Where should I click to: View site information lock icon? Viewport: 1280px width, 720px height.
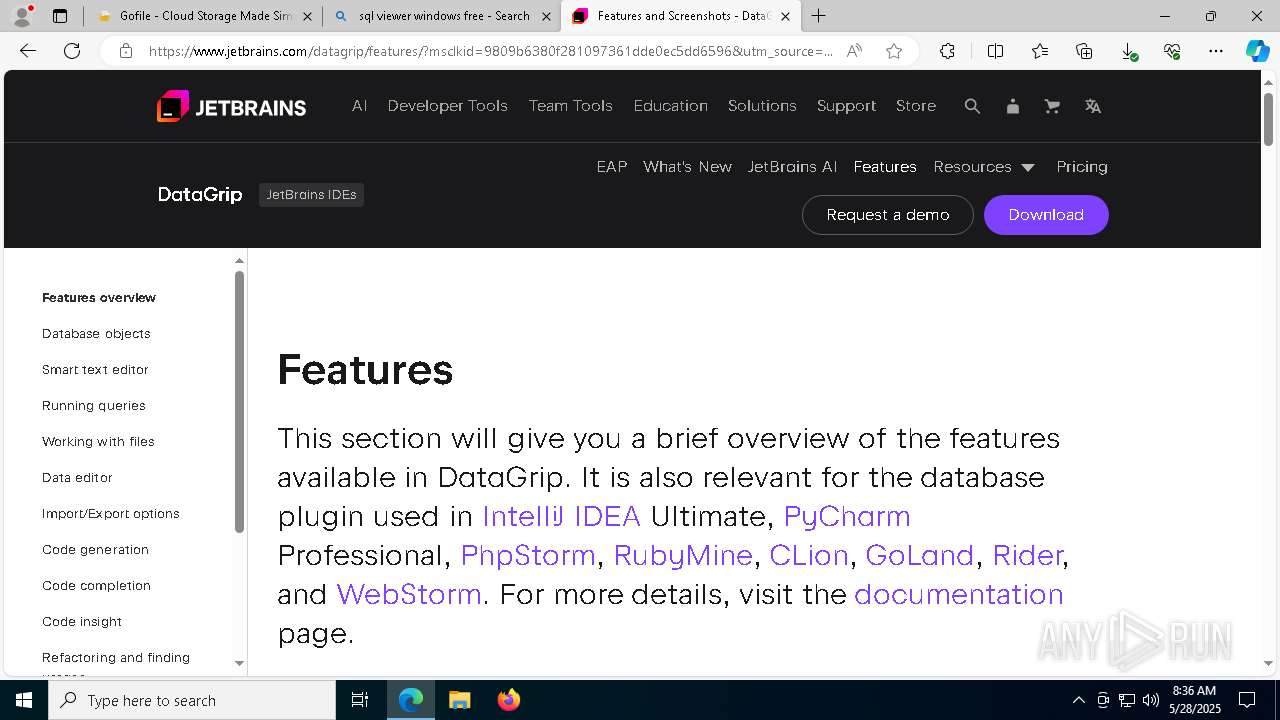click(x=125, y=51)
